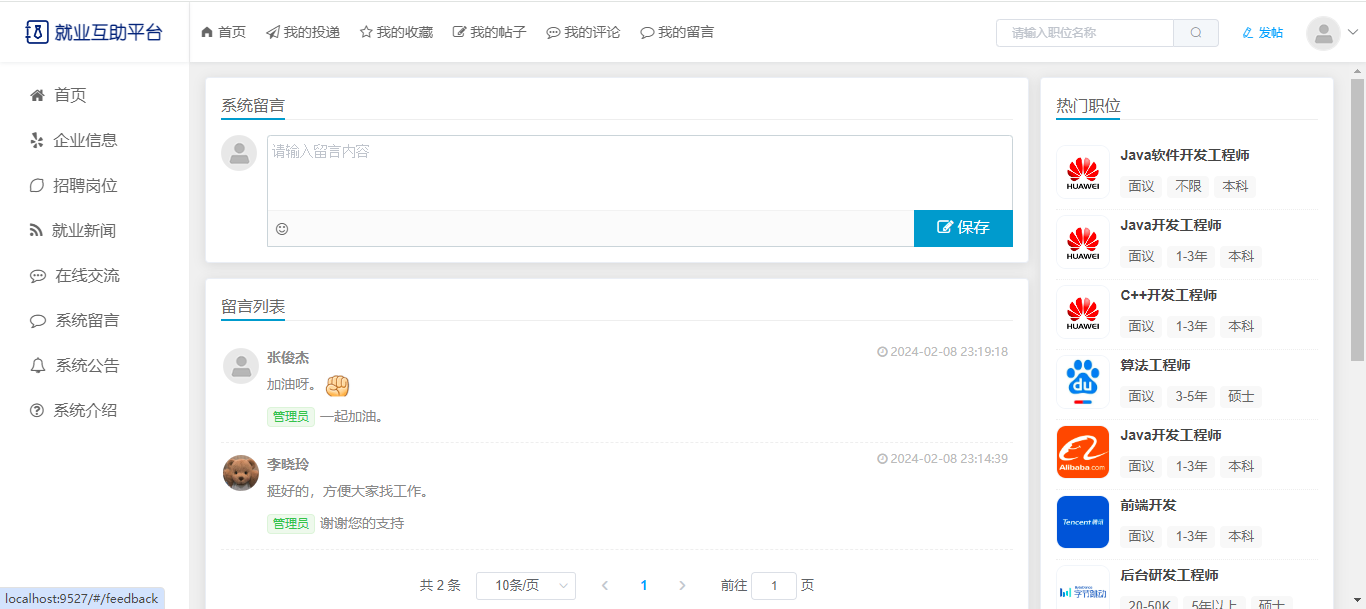Image resolution: width=1366 pixels, height=609 pixels.
Task: Open 首页 in the top navigation
Action: (223, 32)
